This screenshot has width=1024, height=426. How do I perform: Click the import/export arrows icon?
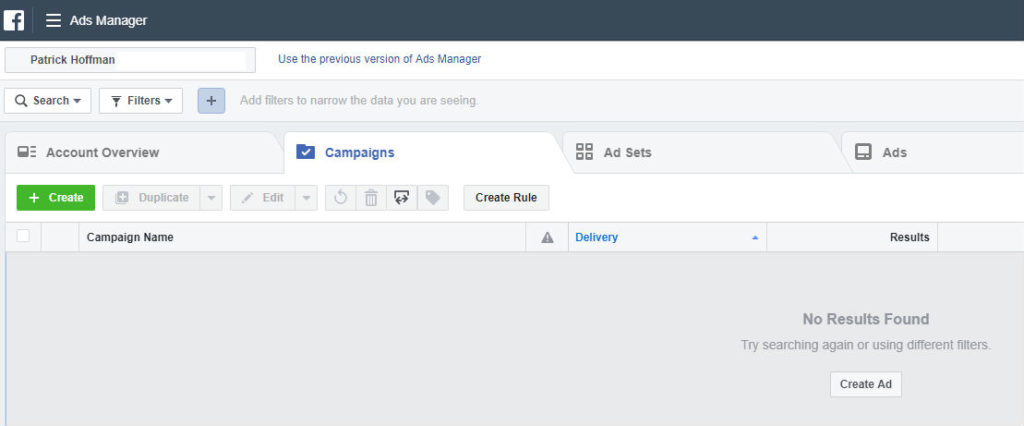(x=402, y=197)
